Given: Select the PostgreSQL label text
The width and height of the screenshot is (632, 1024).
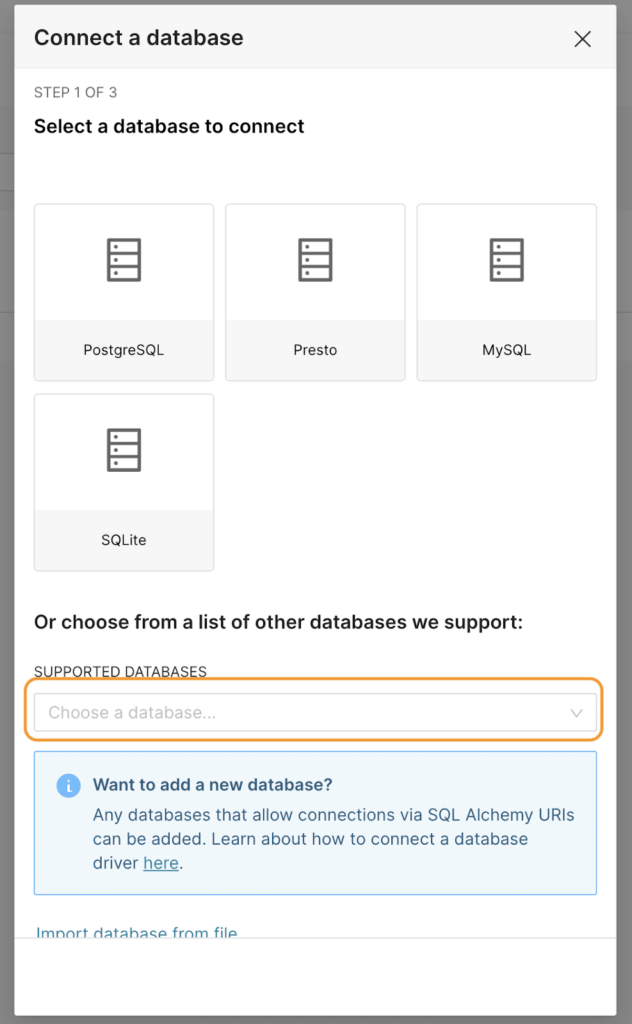Looking at the screenshot, I should point(123,350).
